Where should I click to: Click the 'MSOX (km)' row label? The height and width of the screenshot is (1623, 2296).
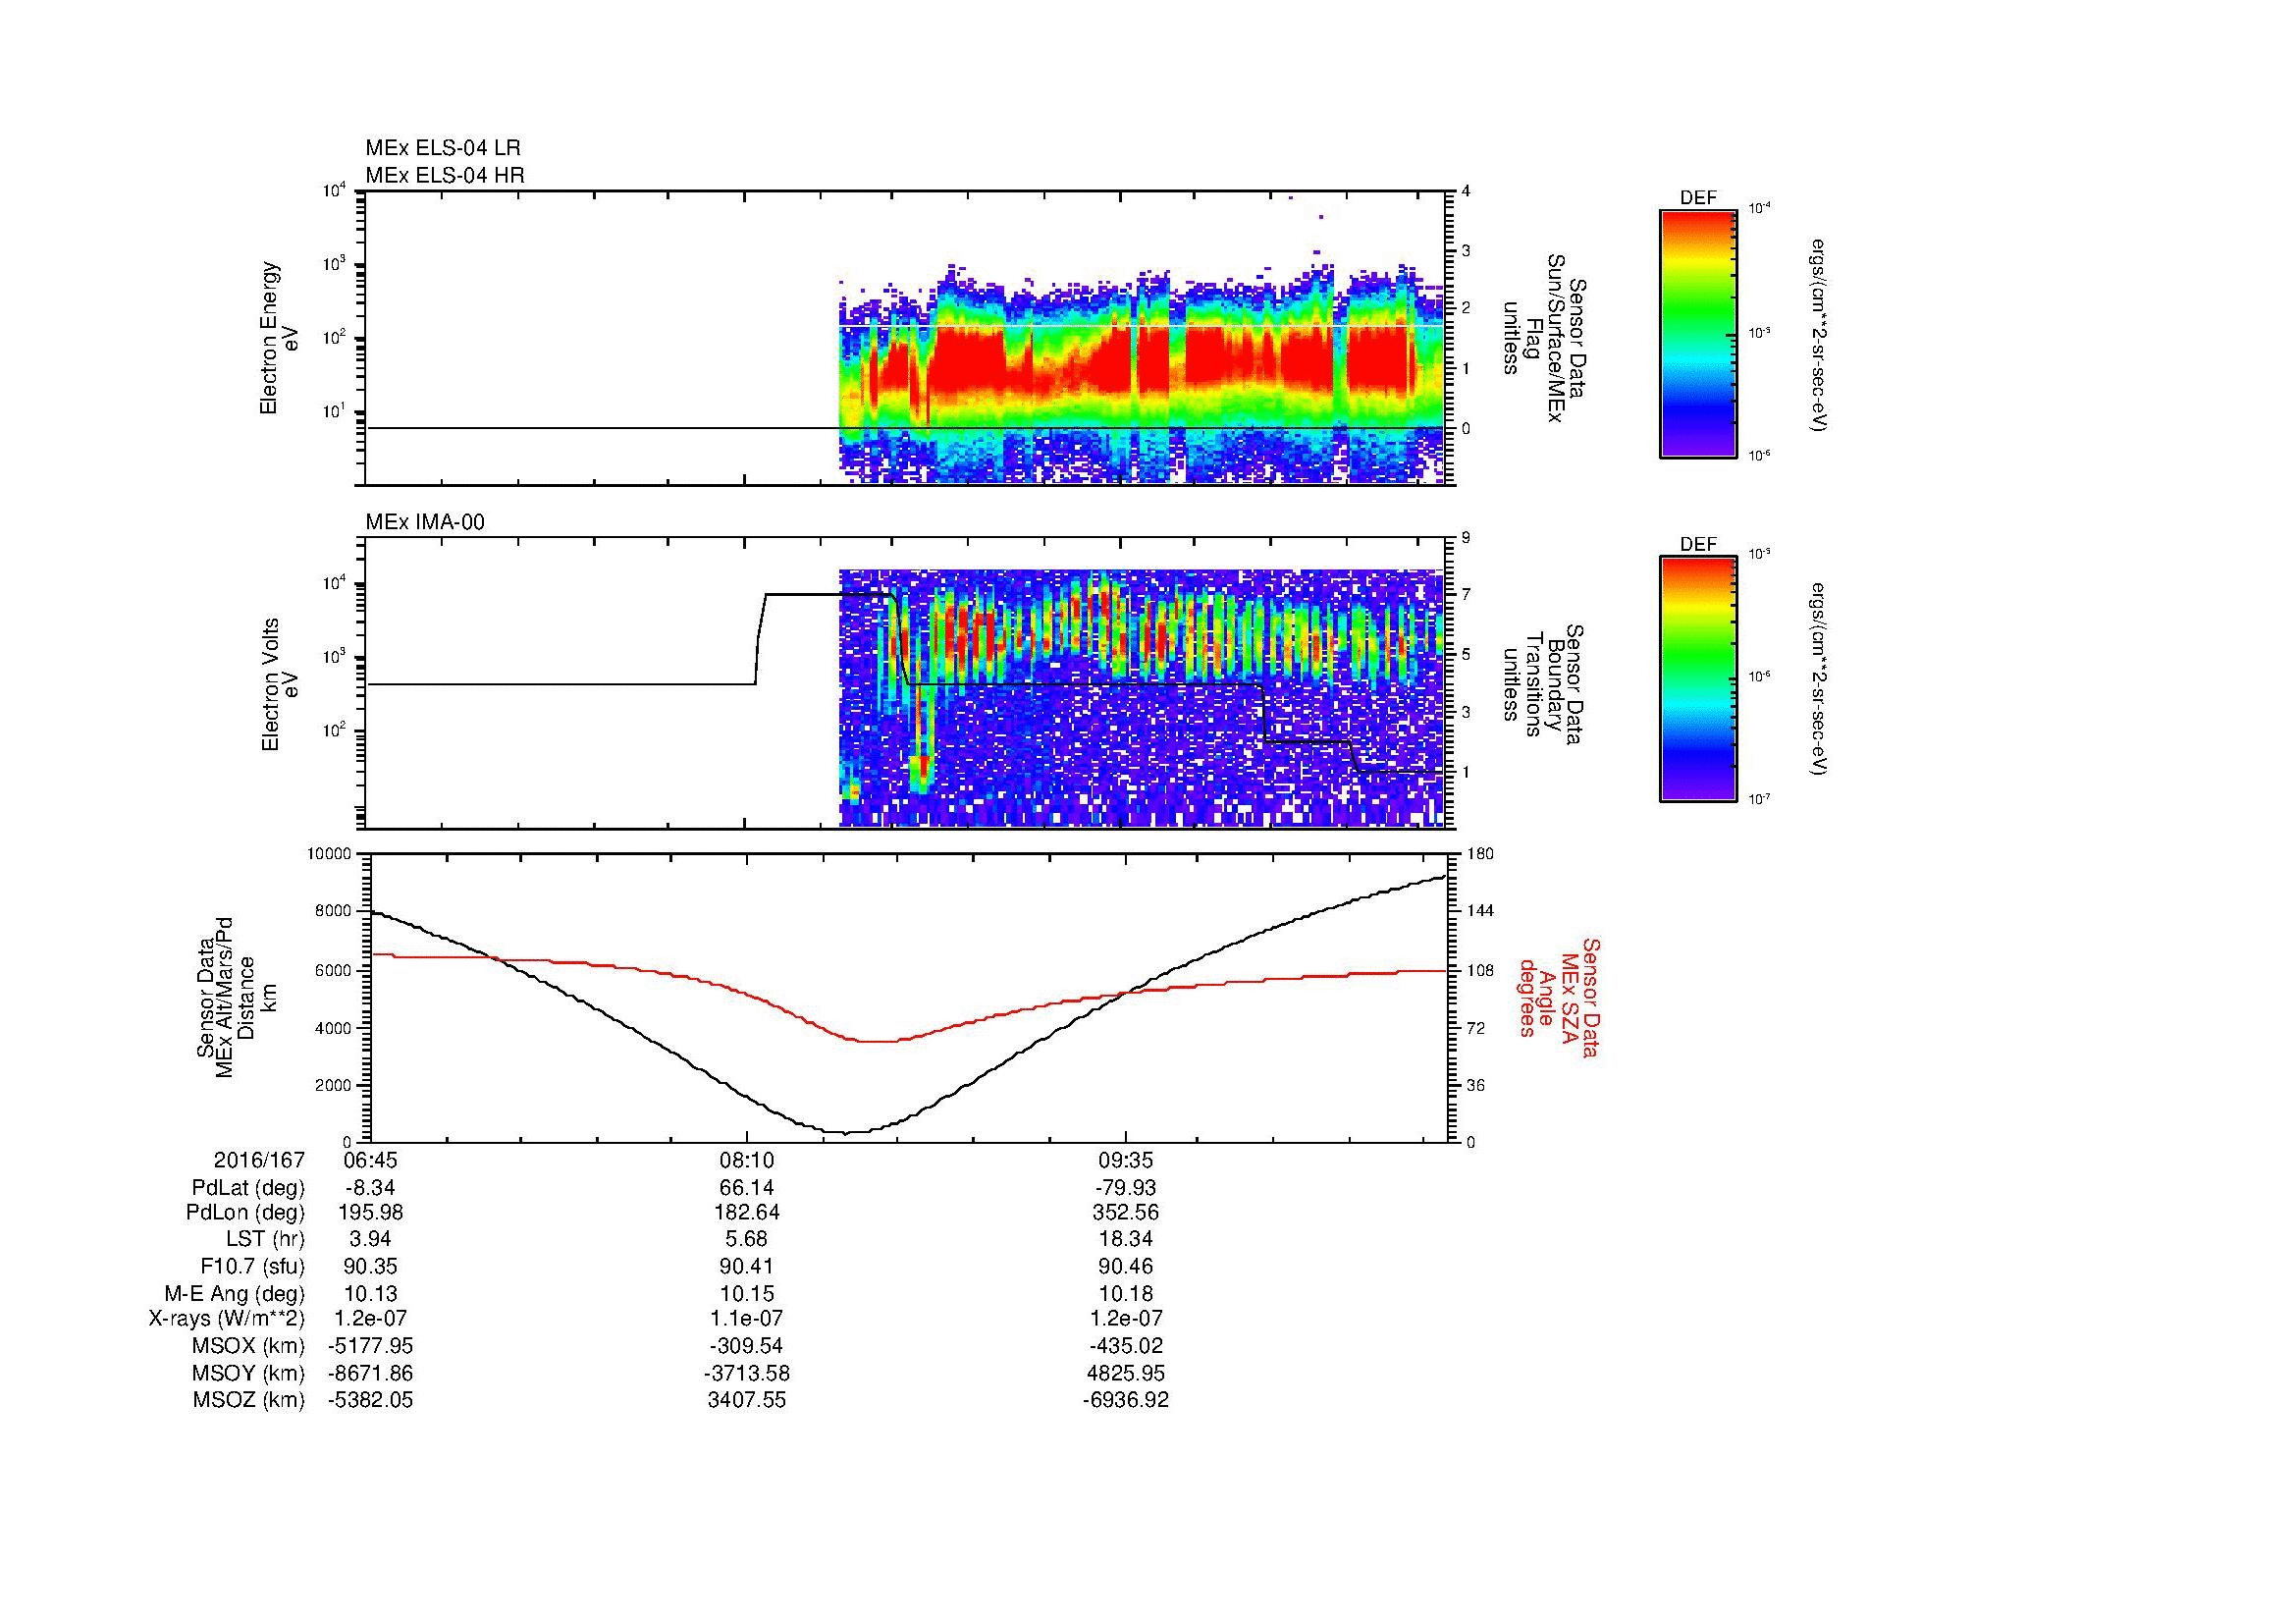248,1347
